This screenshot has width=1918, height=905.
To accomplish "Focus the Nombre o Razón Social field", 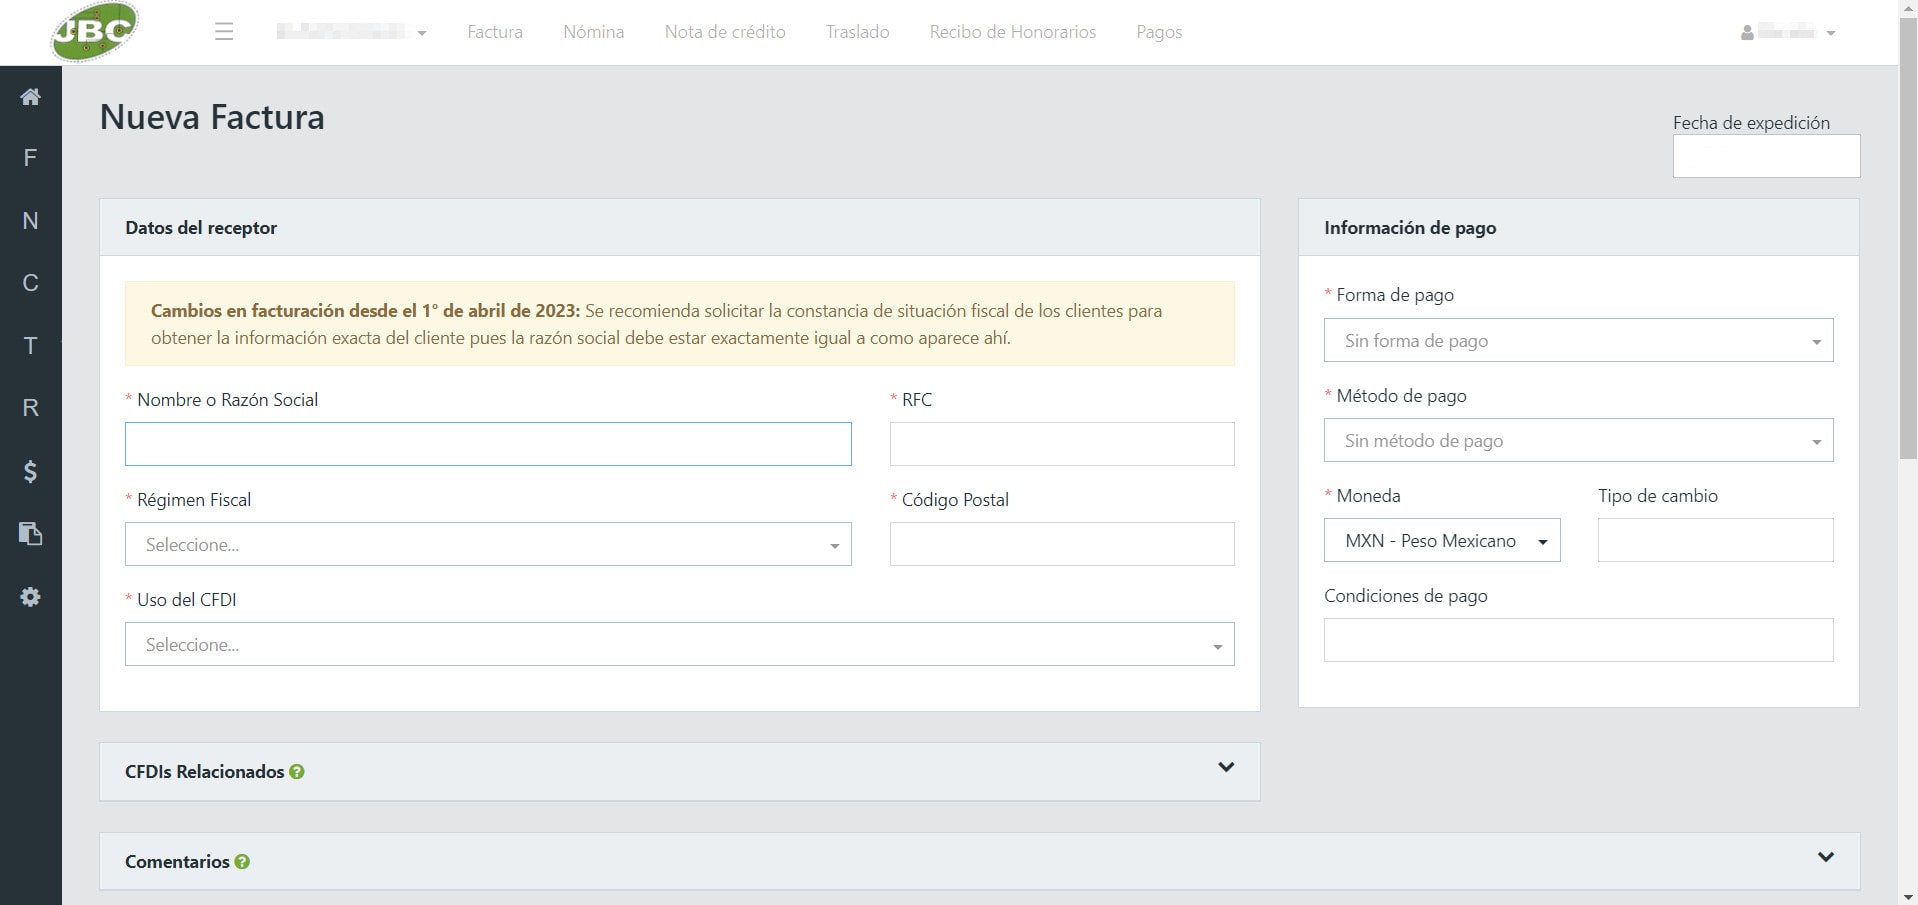I will click(488, 444).
